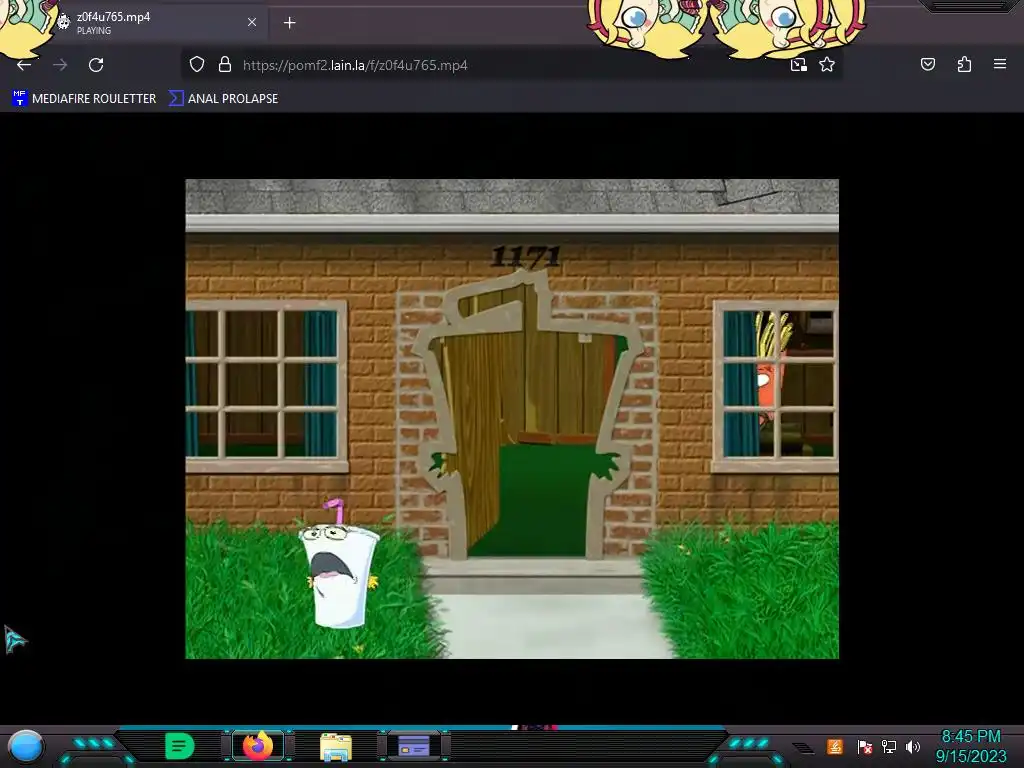The width and height of the screenshot is (1024, 768).
Task: Reload the page with the refresh icon
Action: (x=96, y=65)
